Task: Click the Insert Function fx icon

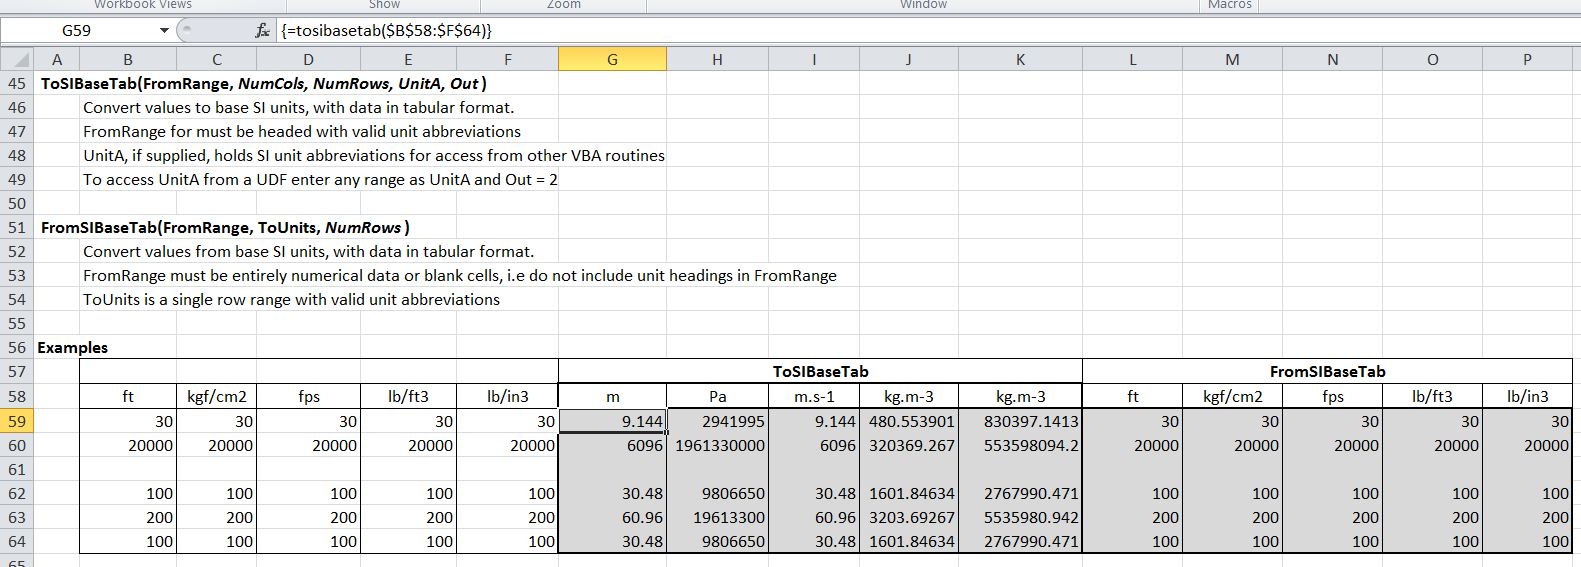Action: coord(262,31)
